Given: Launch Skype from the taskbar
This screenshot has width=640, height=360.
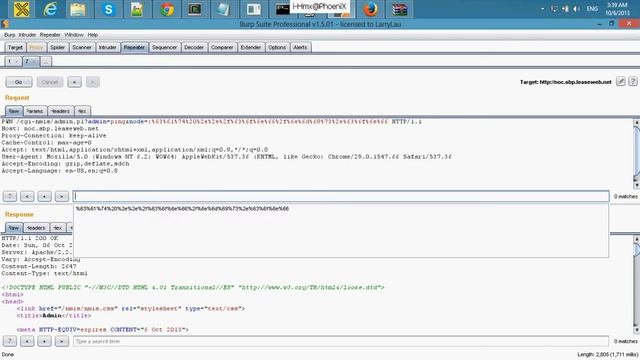Looking at the screenshot, I should point(108,9).
